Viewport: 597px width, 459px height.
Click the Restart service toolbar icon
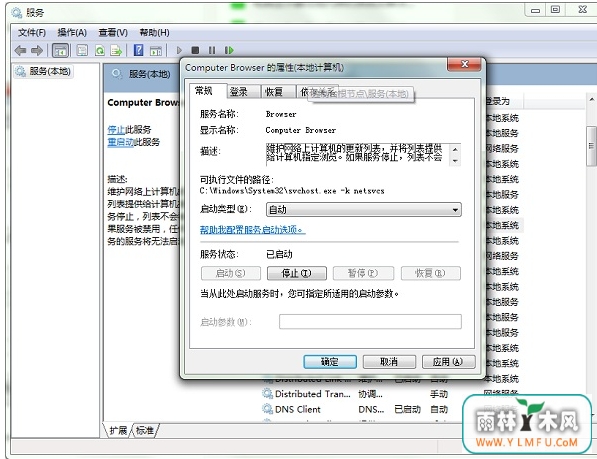(x=229, y=50)
